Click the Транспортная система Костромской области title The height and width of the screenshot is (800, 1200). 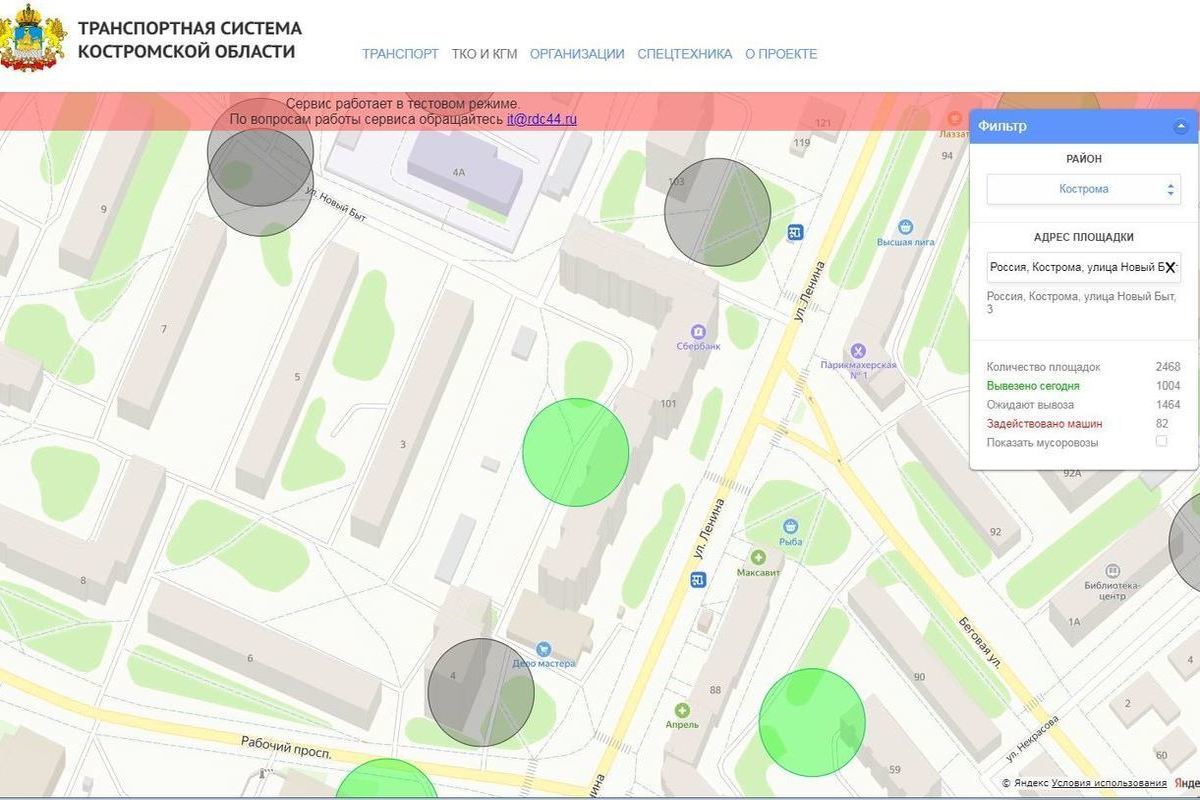(x=190, y=40)
